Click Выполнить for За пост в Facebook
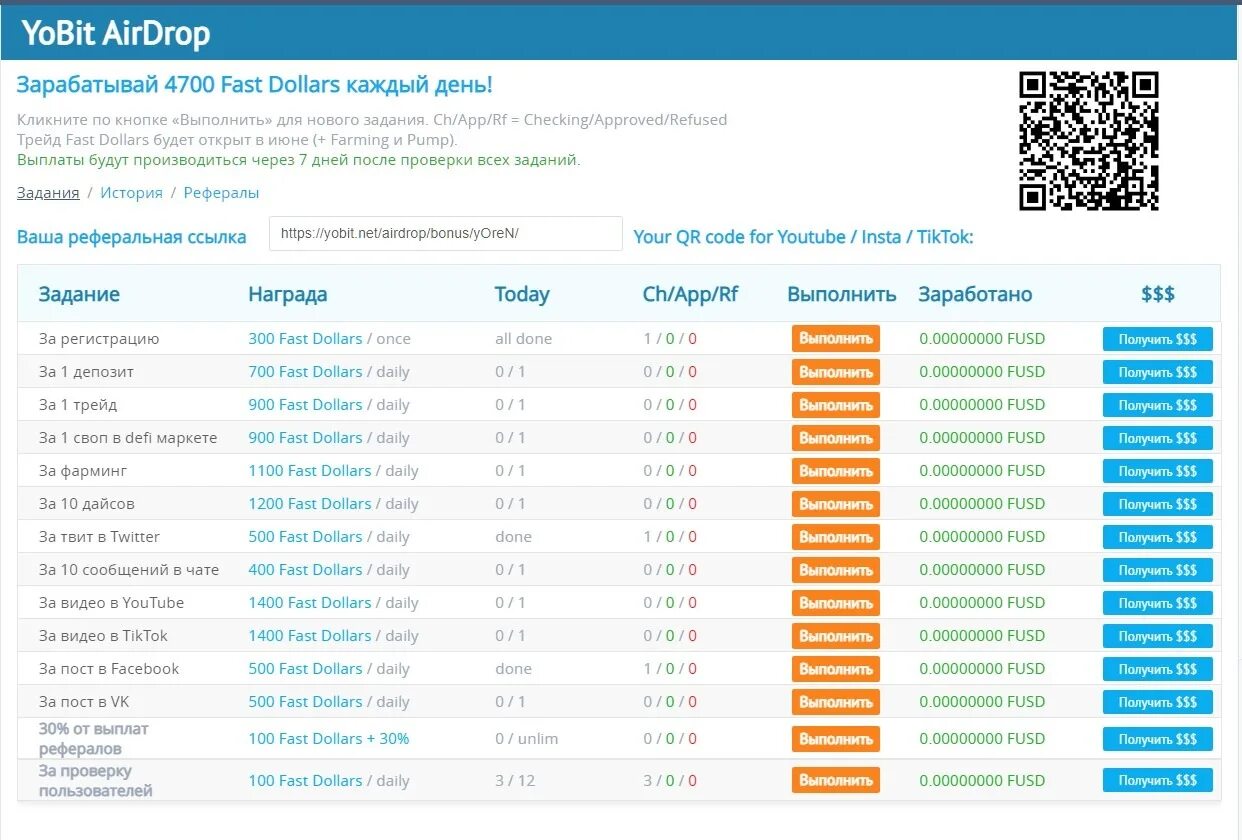The image size is (1242, 840). 836,669
